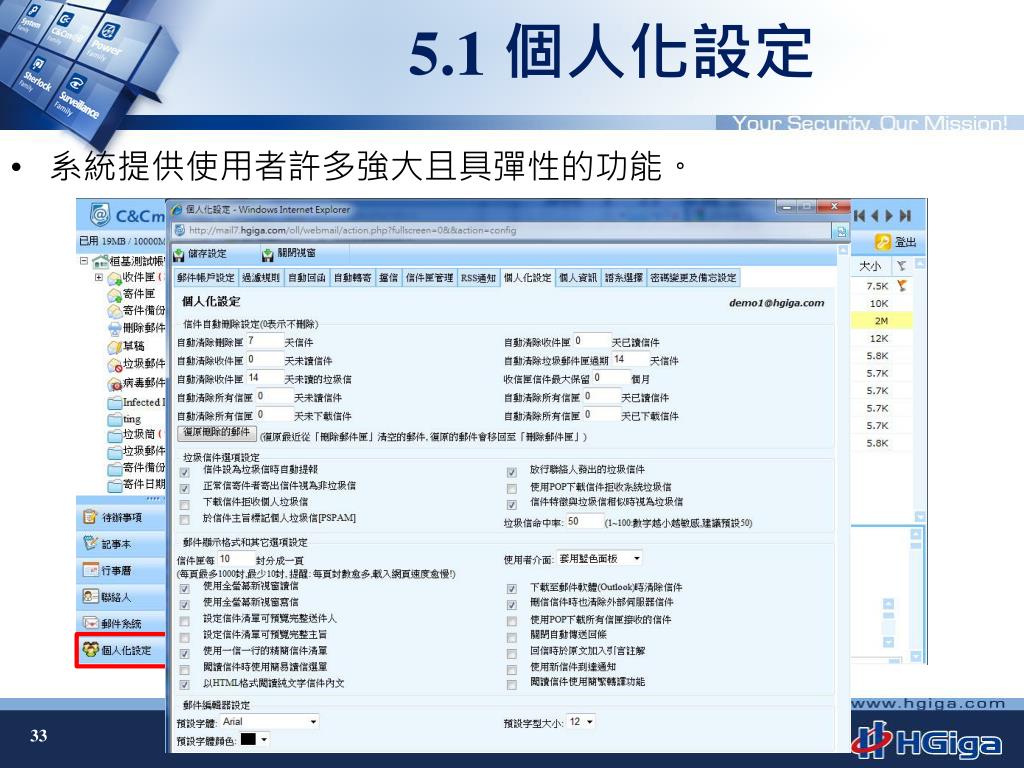Enable 於信件主旨標記個人垃圾信[PSPAM] checkbox
1024x768 pixels.
click(185, 520)
